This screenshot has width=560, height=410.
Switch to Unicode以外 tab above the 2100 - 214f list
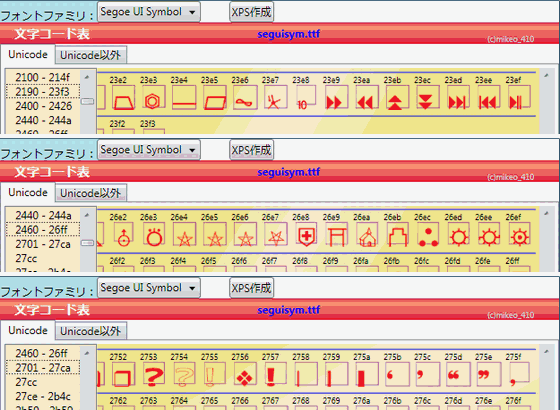pos(91,55)
